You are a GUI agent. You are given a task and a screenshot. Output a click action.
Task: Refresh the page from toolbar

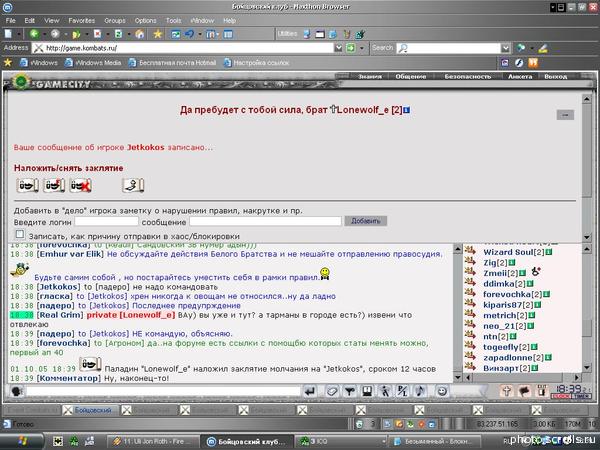pyautogui.click(x=119, y=34)
